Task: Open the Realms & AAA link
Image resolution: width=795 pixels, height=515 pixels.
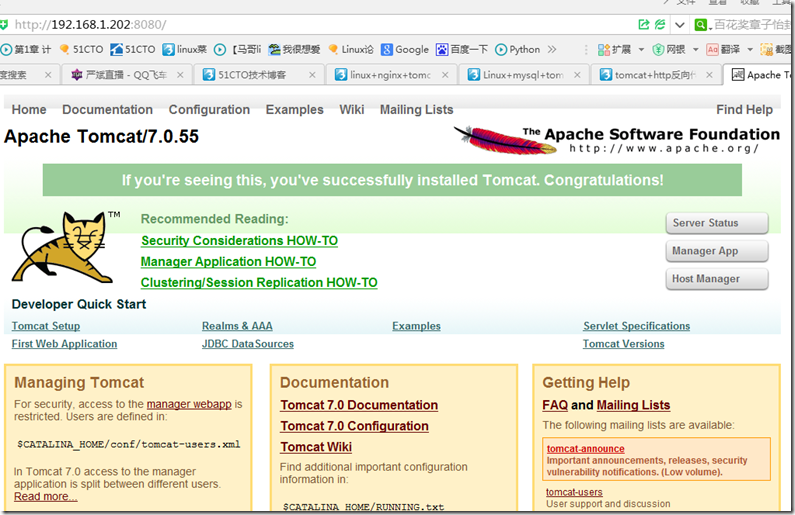Action: (237, 326)
